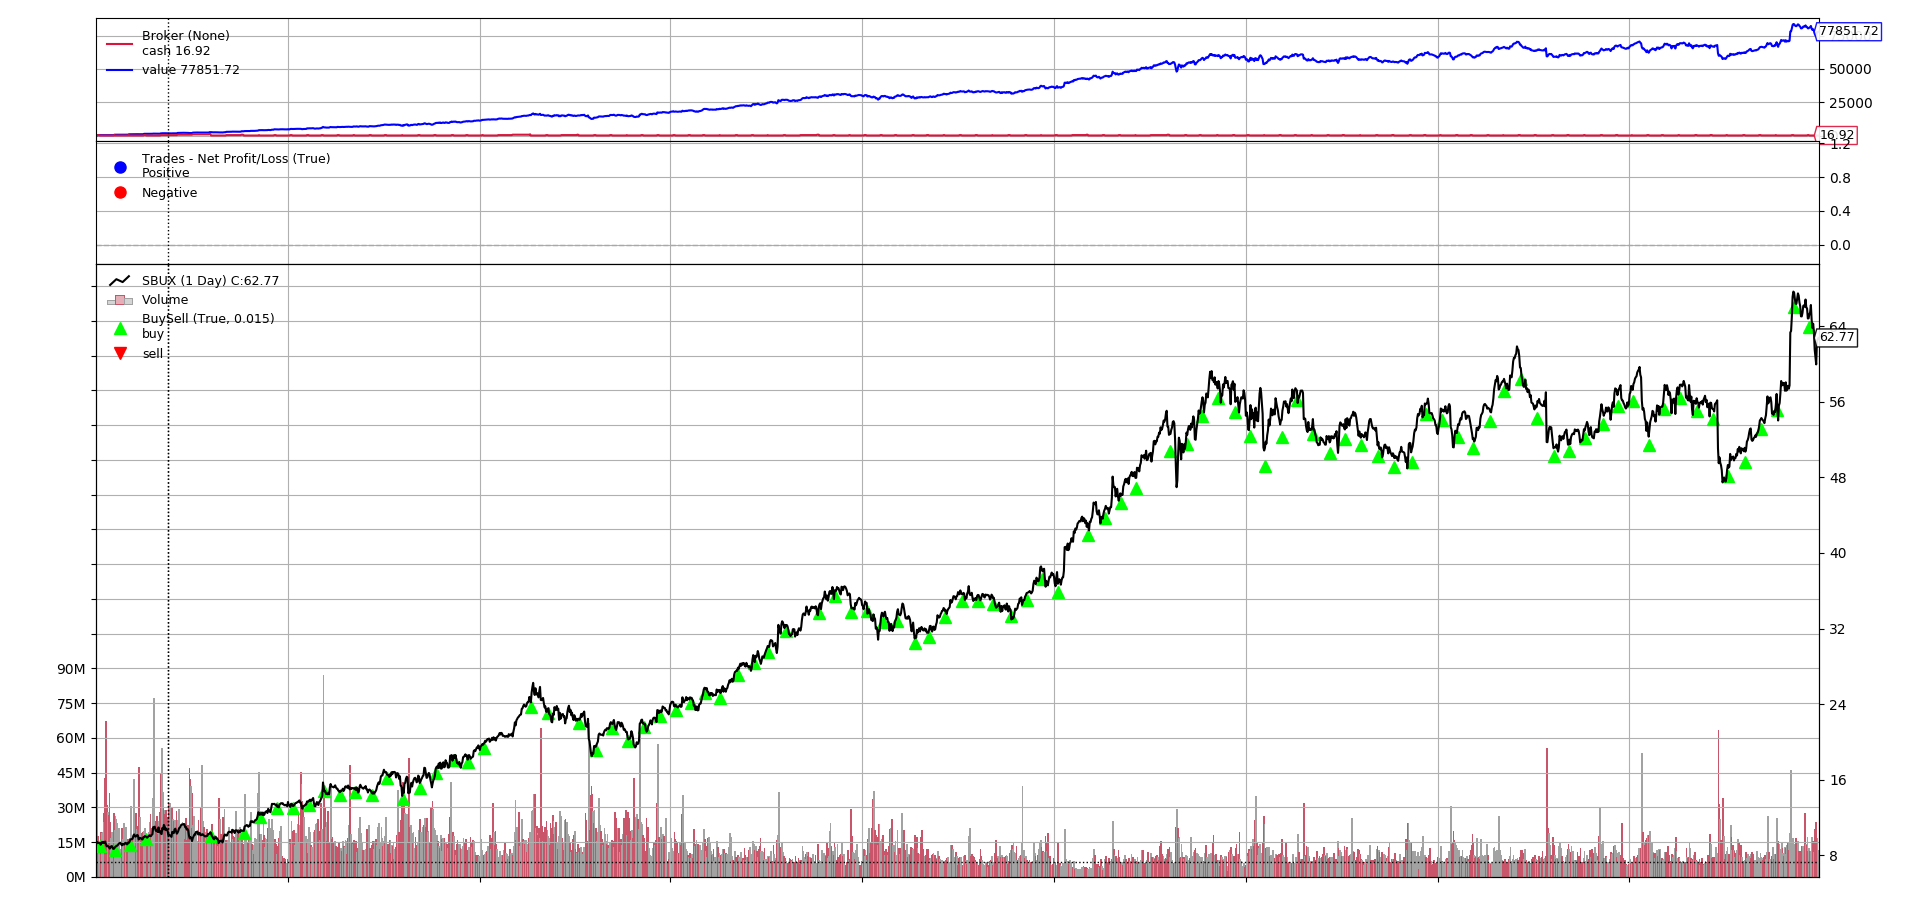Click the red cash line legend marker
This screenshot has width=1914, height=923.
(x=120, y=44)
